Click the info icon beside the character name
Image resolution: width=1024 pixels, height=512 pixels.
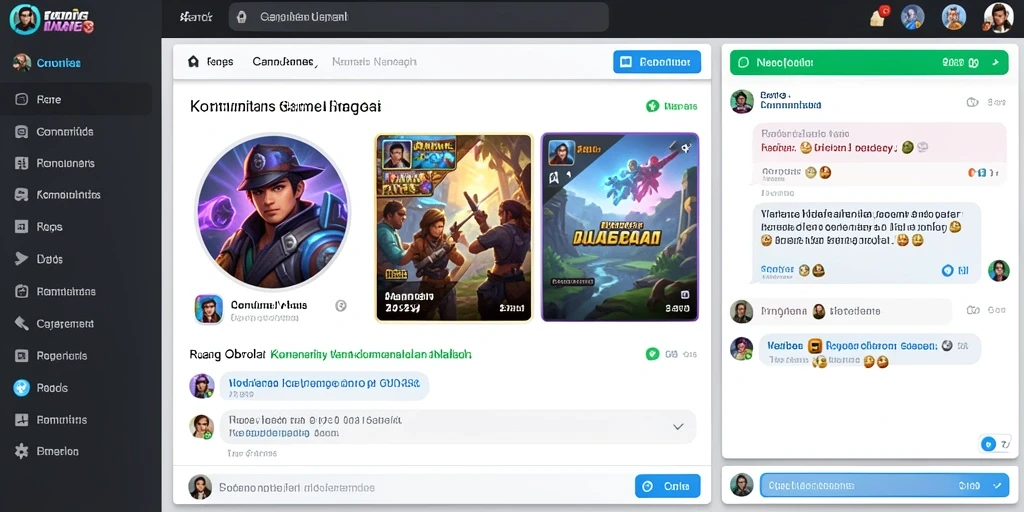click(340, 305)
